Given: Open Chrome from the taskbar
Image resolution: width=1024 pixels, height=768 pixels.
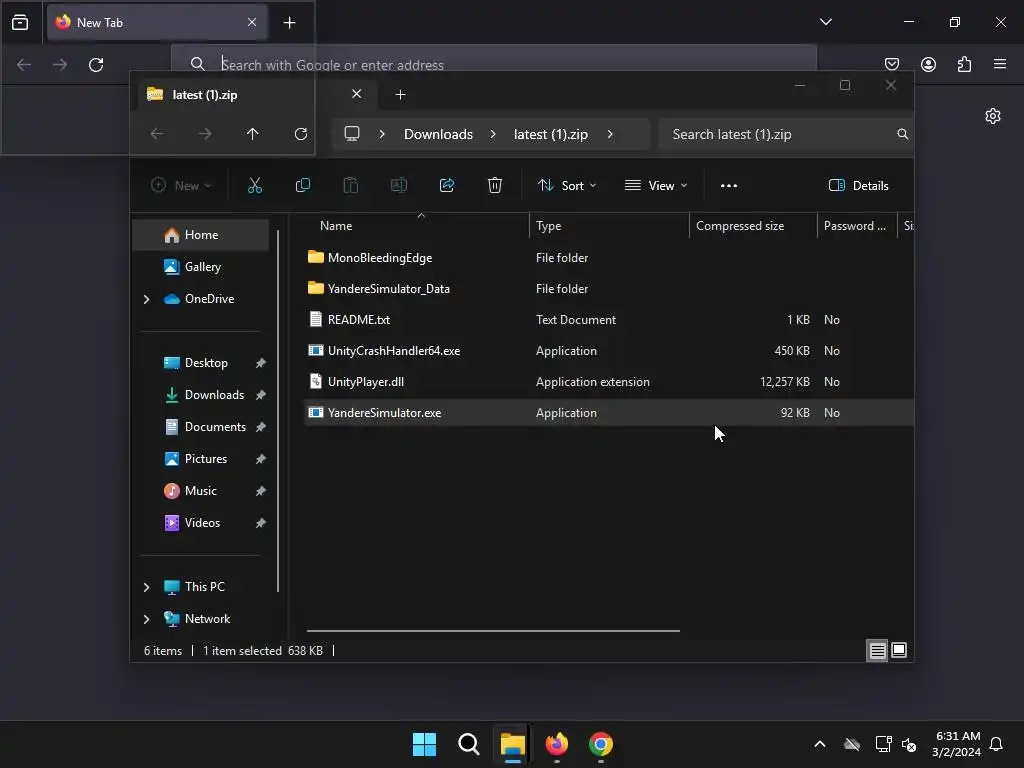Looking at the screenshot, I should [x=601, y=744].
